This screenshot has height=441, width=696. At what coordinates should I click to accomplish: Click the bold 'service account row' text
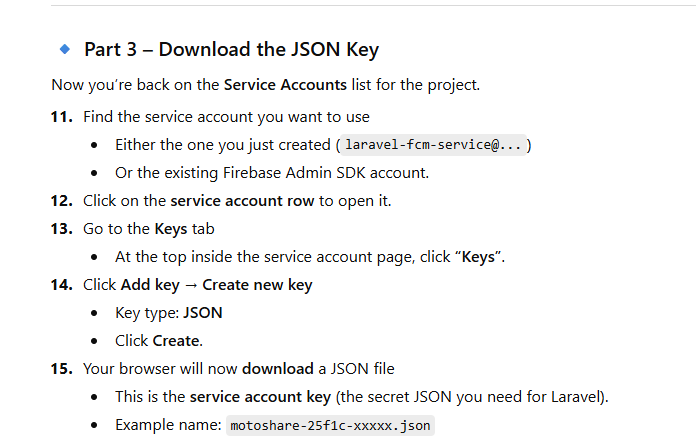(243, 200)
